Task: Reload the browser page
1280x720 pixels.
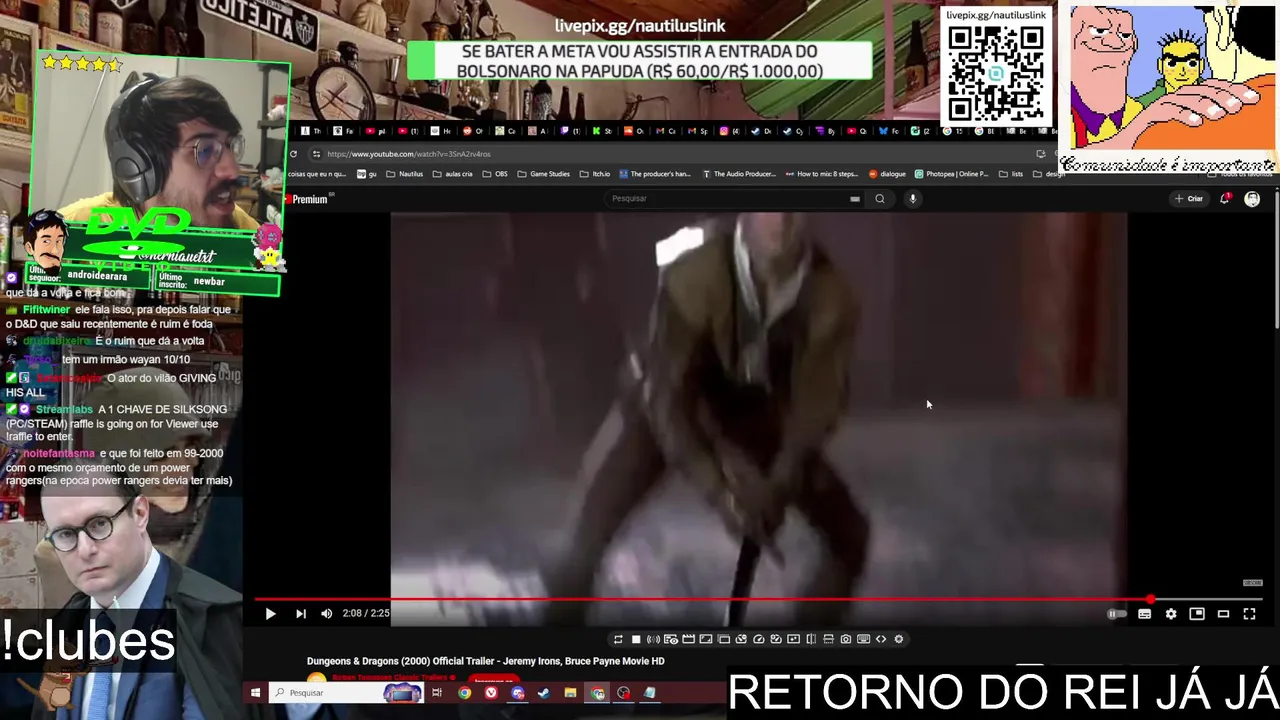Action: coord(293,154)
